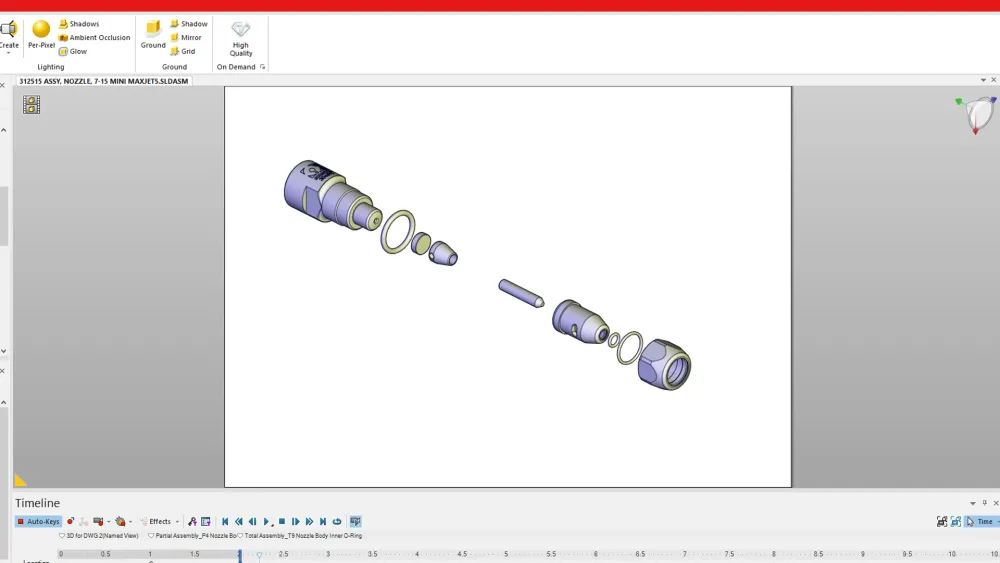The image size is (1000, 563).
Task: Step to the next key
Action: tap(295, 522)
